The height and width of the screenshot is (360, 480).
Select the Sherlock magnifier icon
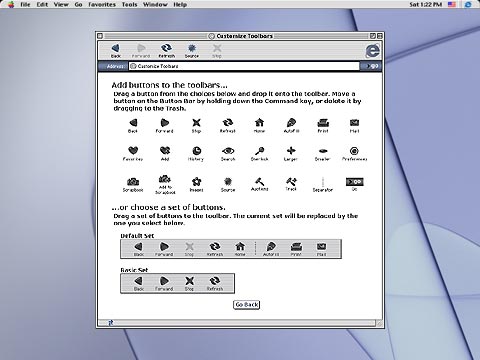pyautogui.click(x=259, y=154)
